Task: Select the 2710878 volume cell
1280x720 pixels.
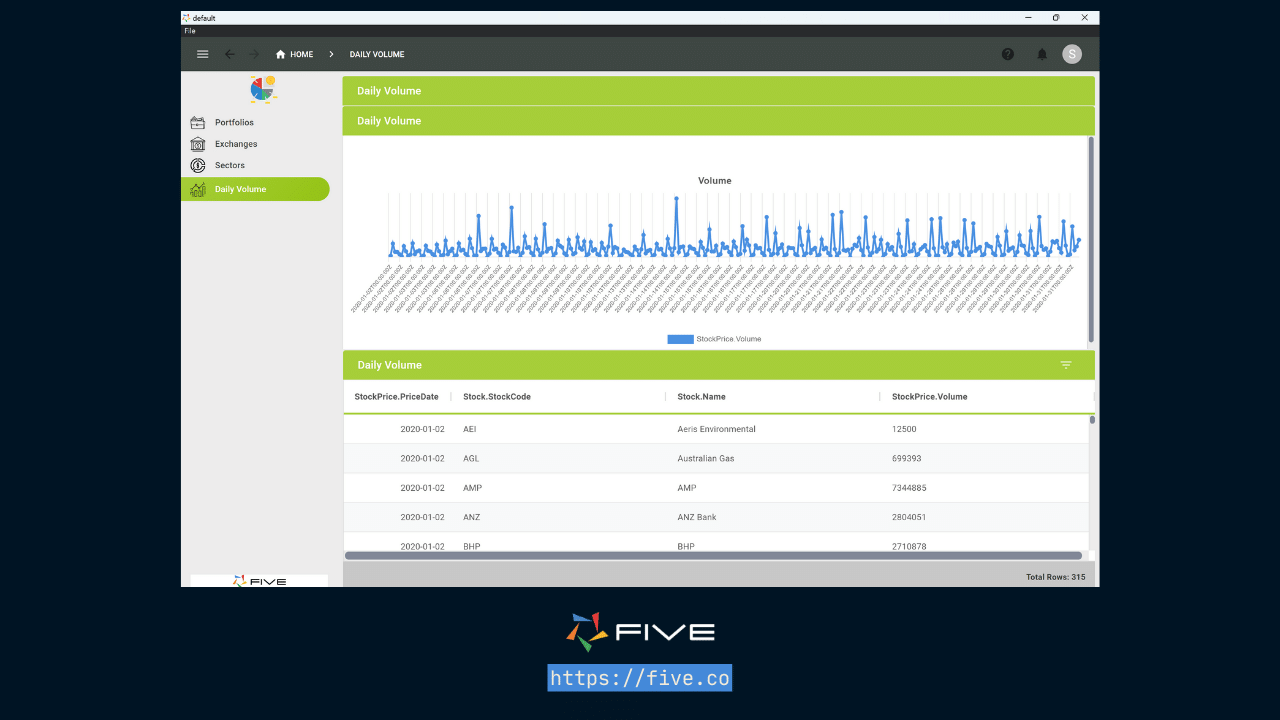Action: (x=909, y=546)
